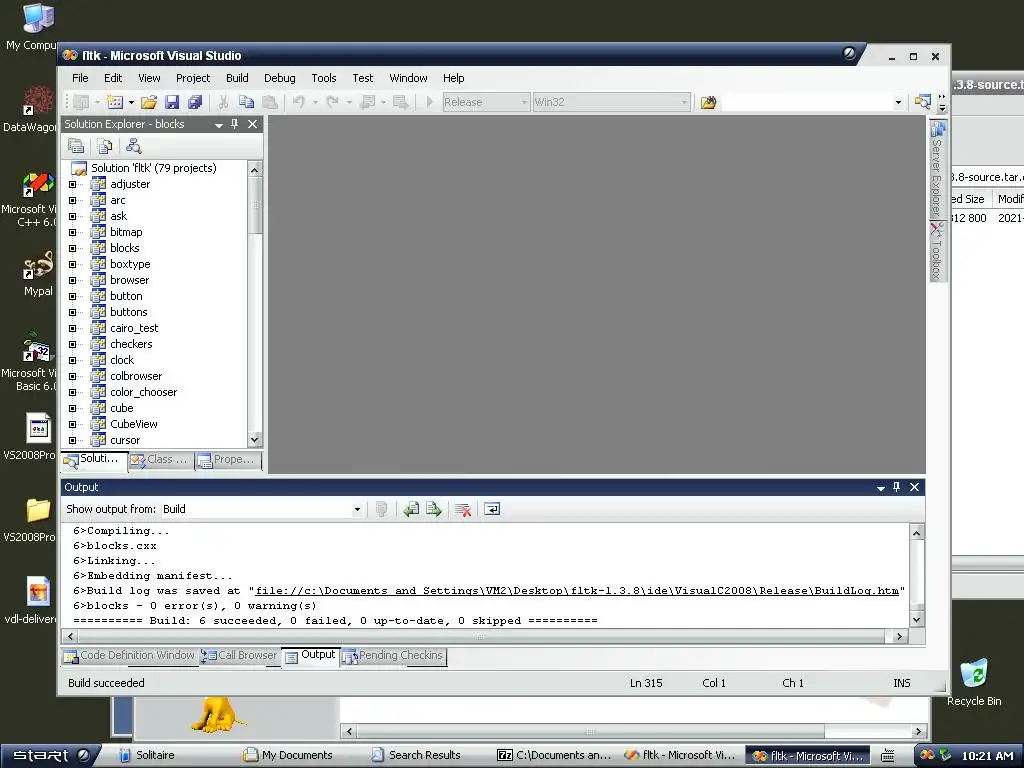
Task: Click Output panel horizontal scroll right arrow
Action: pyautogui.click(x=899, y=636)
